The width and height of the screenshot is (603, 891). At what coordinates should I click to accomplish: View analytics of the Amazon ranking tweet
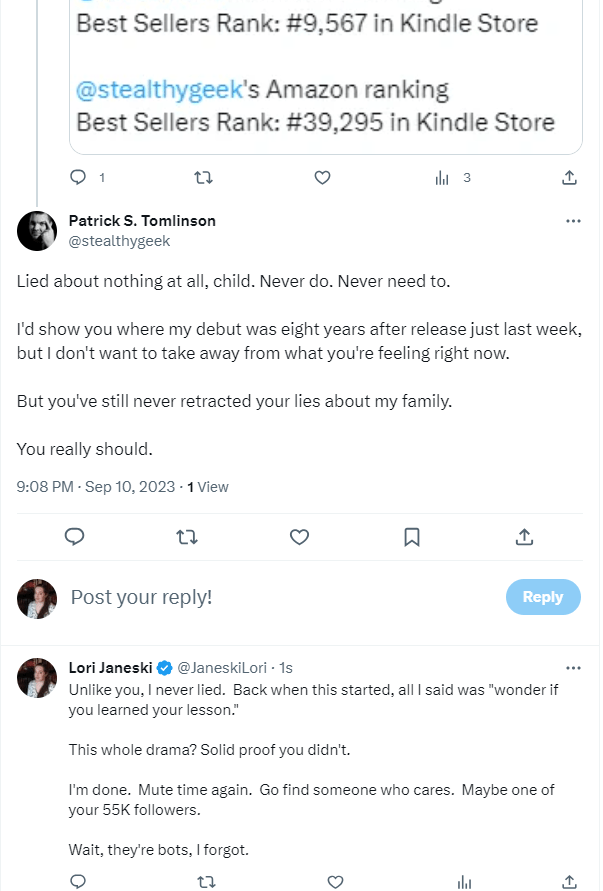click(443, 177)
